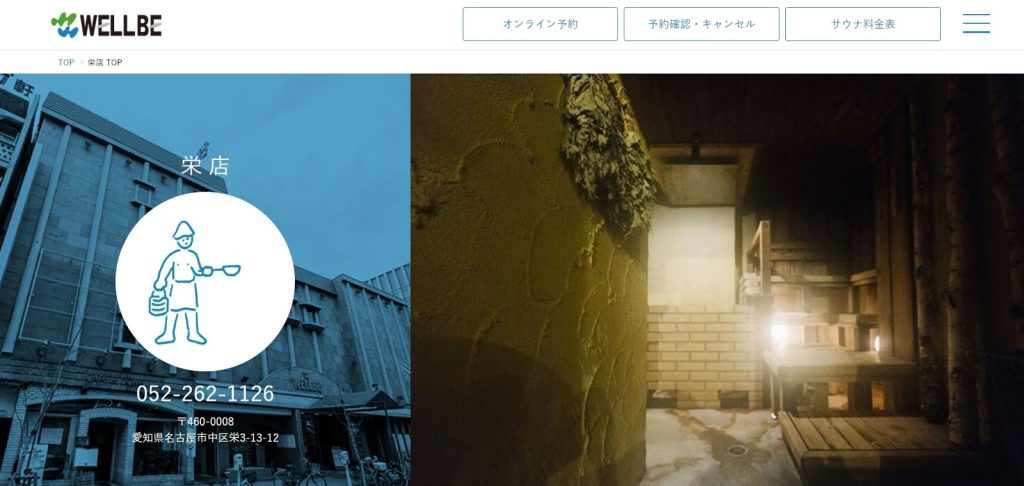Click the postal code 〒460-0008

coord(205,421)
